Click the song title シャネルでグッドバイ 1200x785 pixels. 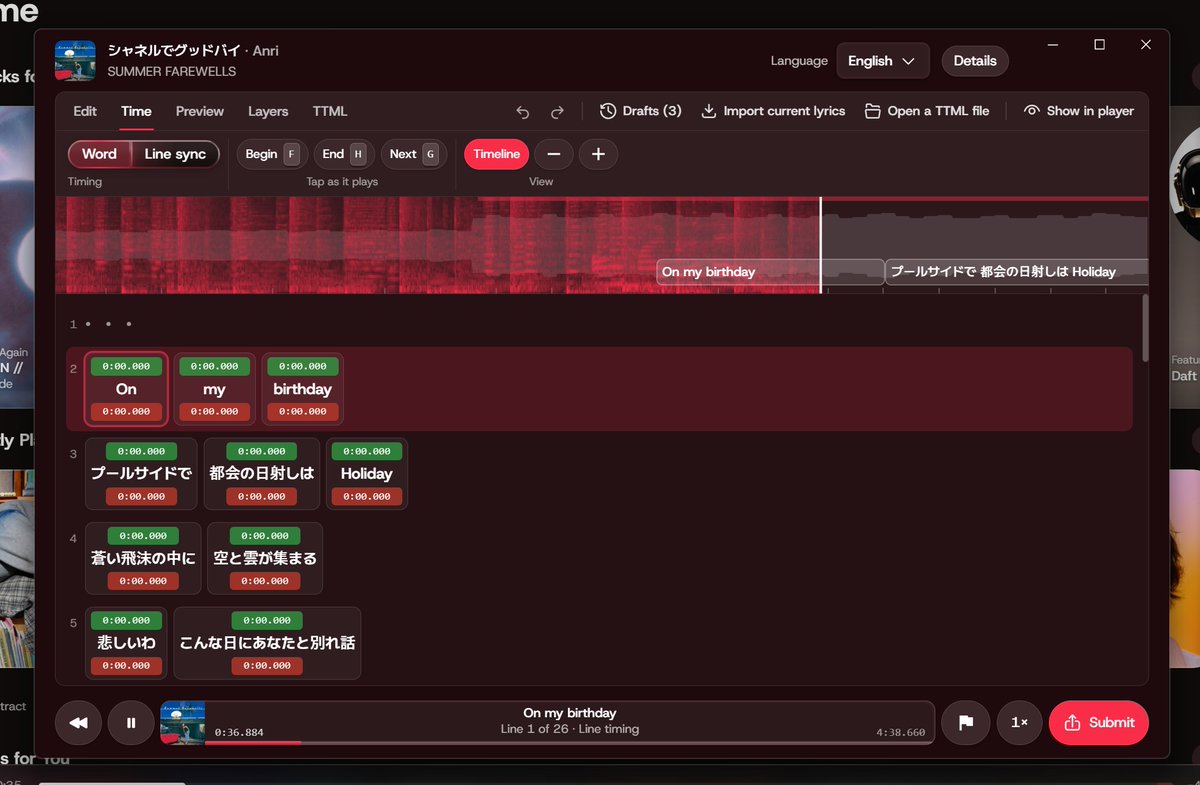point(174,49)
